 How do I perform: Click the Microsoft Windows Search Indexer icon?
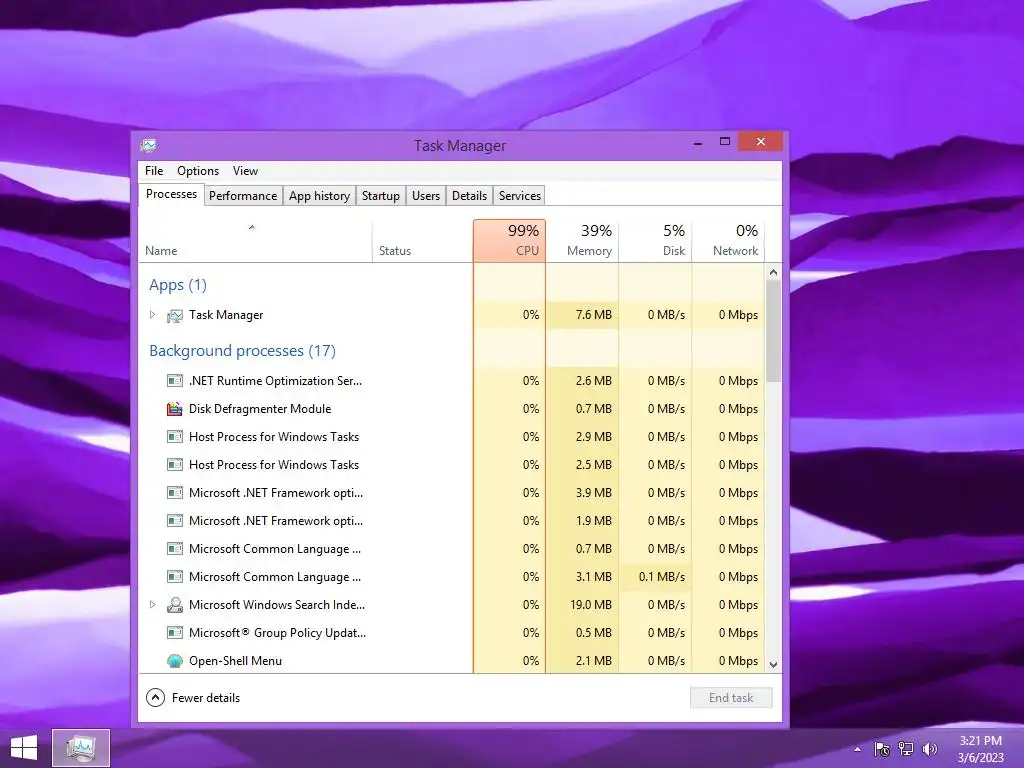(174, 605)
